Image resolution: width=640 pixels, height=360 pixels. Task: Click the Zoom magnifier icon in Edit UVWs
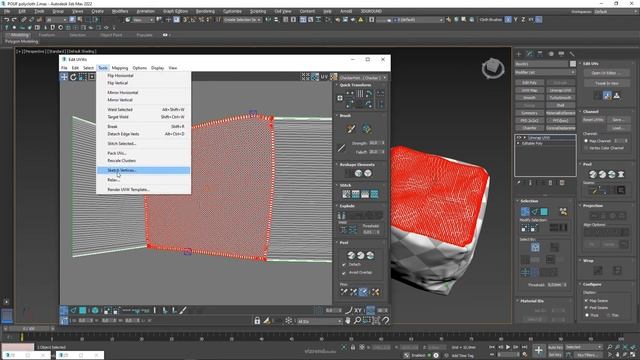357,321
